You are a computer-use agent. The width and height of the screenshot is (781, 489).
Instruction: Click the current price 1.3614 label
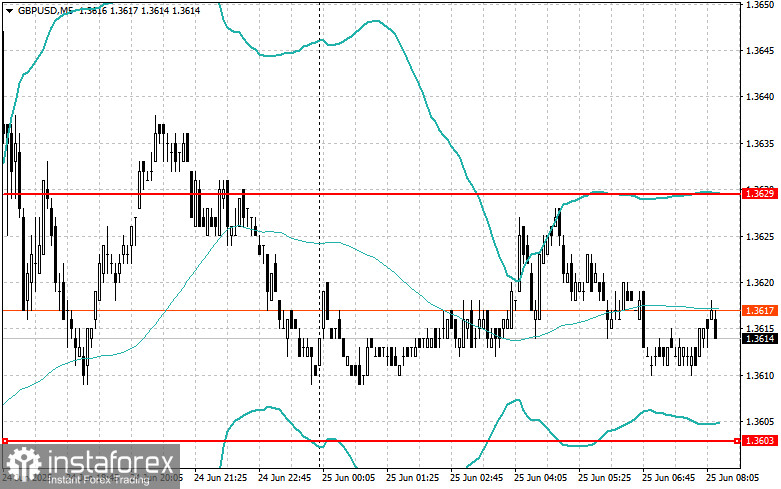[x=760, y=339]
